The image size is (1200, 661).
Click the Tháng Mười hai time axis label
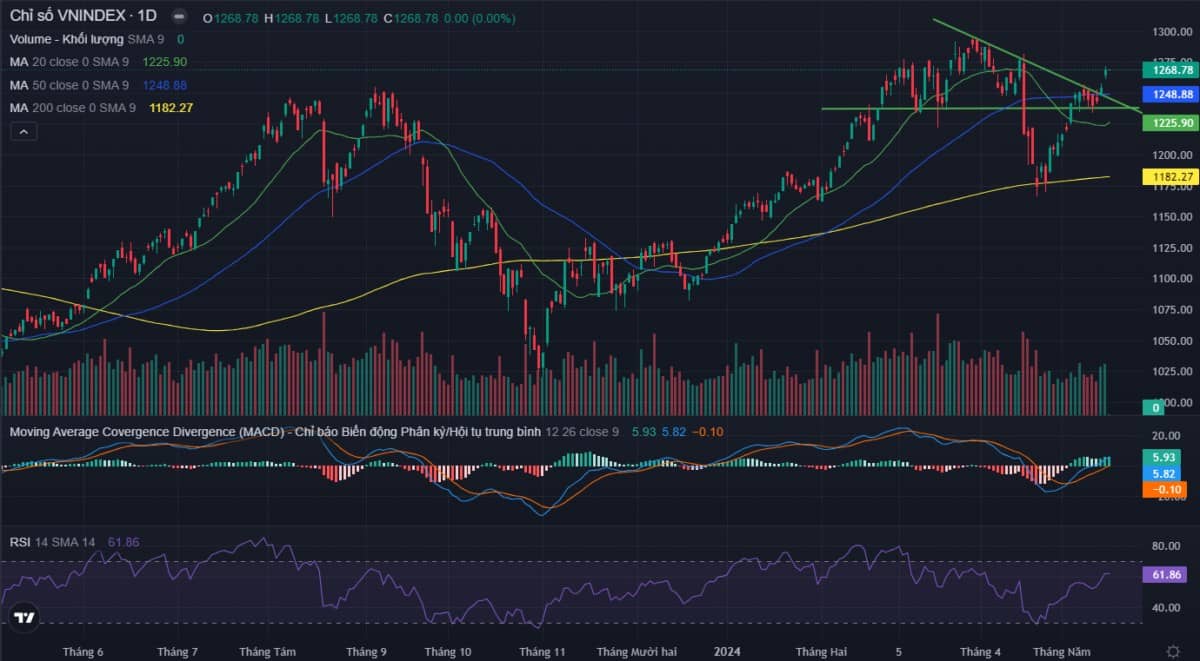tap(638, 651)
